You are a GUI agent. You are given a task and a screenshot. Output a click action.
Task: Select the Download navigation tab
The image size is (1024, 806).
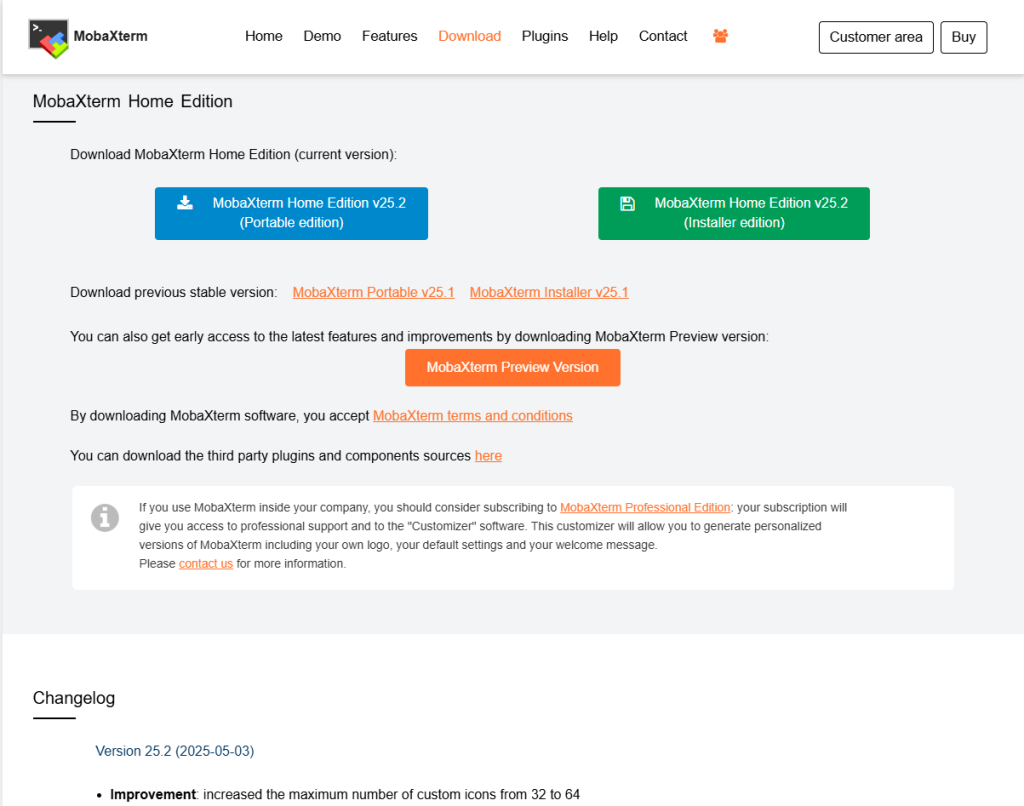click(469, 36)
